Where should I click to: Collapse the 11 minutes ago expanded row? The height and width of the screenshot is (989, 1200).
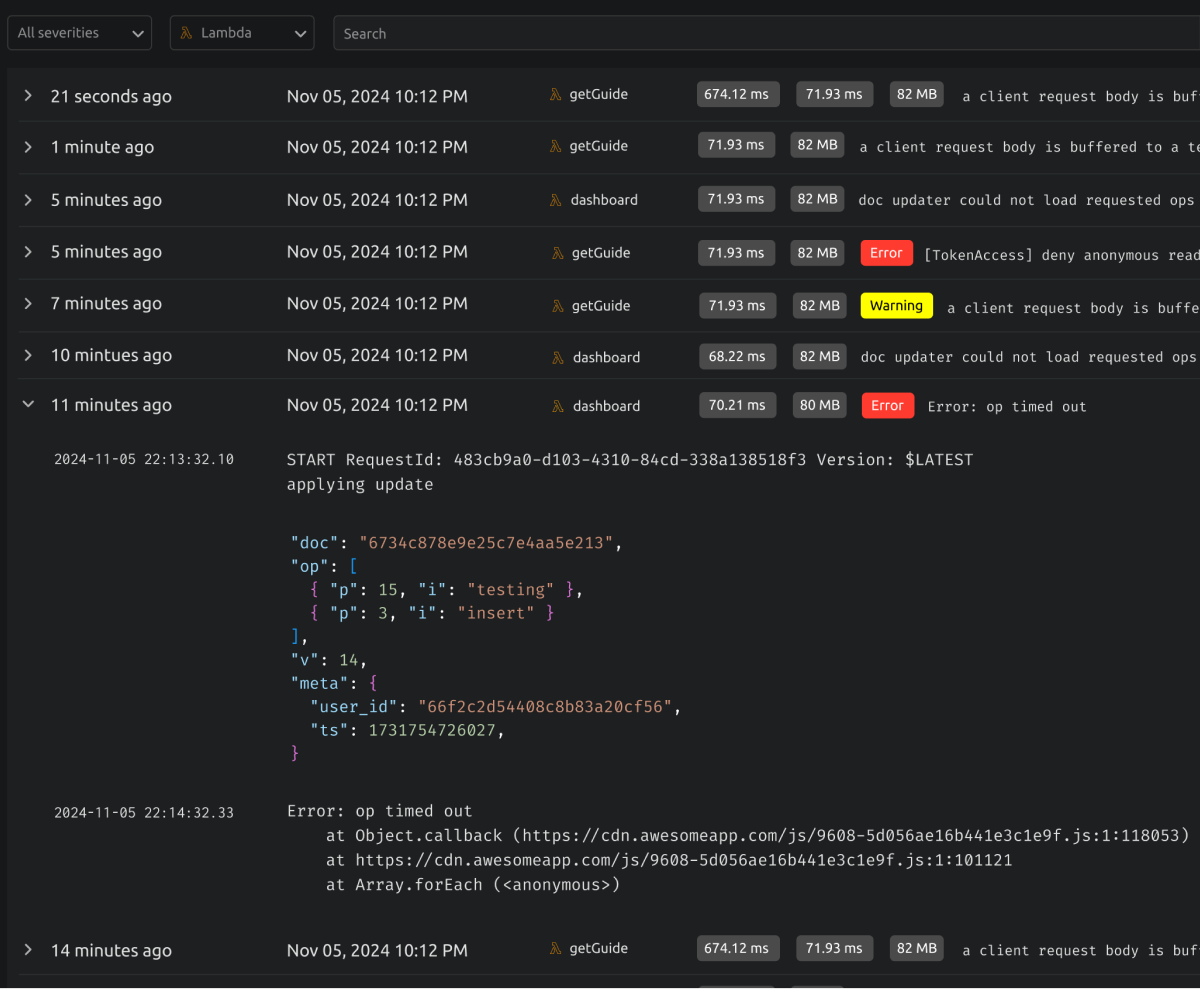coord(28,405)
